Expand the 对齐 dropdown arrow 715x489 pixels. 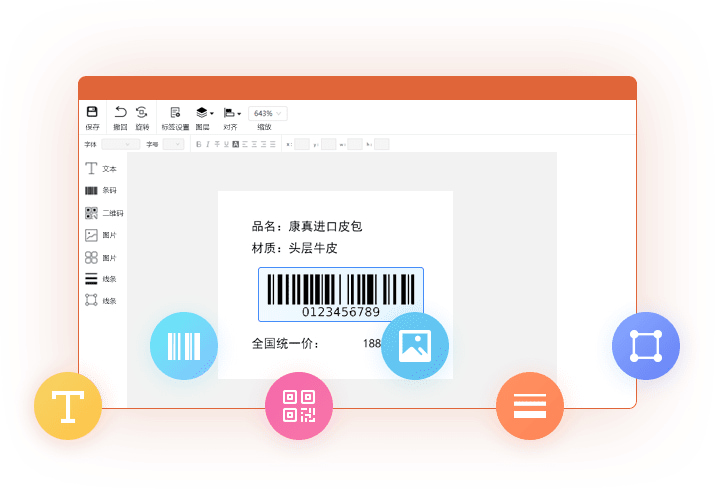pos(239,114)
